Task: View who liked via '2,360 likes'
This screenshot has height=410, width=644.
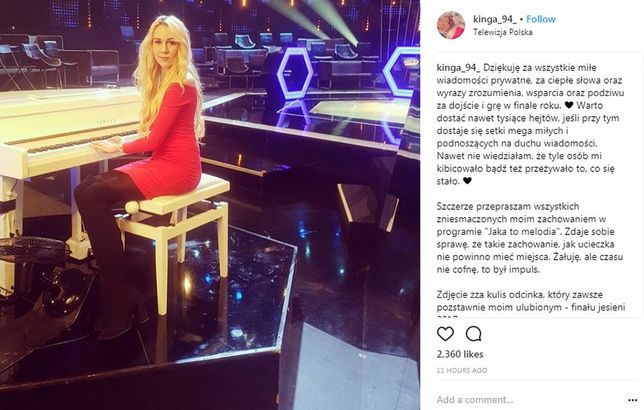Action: point(460,354)
